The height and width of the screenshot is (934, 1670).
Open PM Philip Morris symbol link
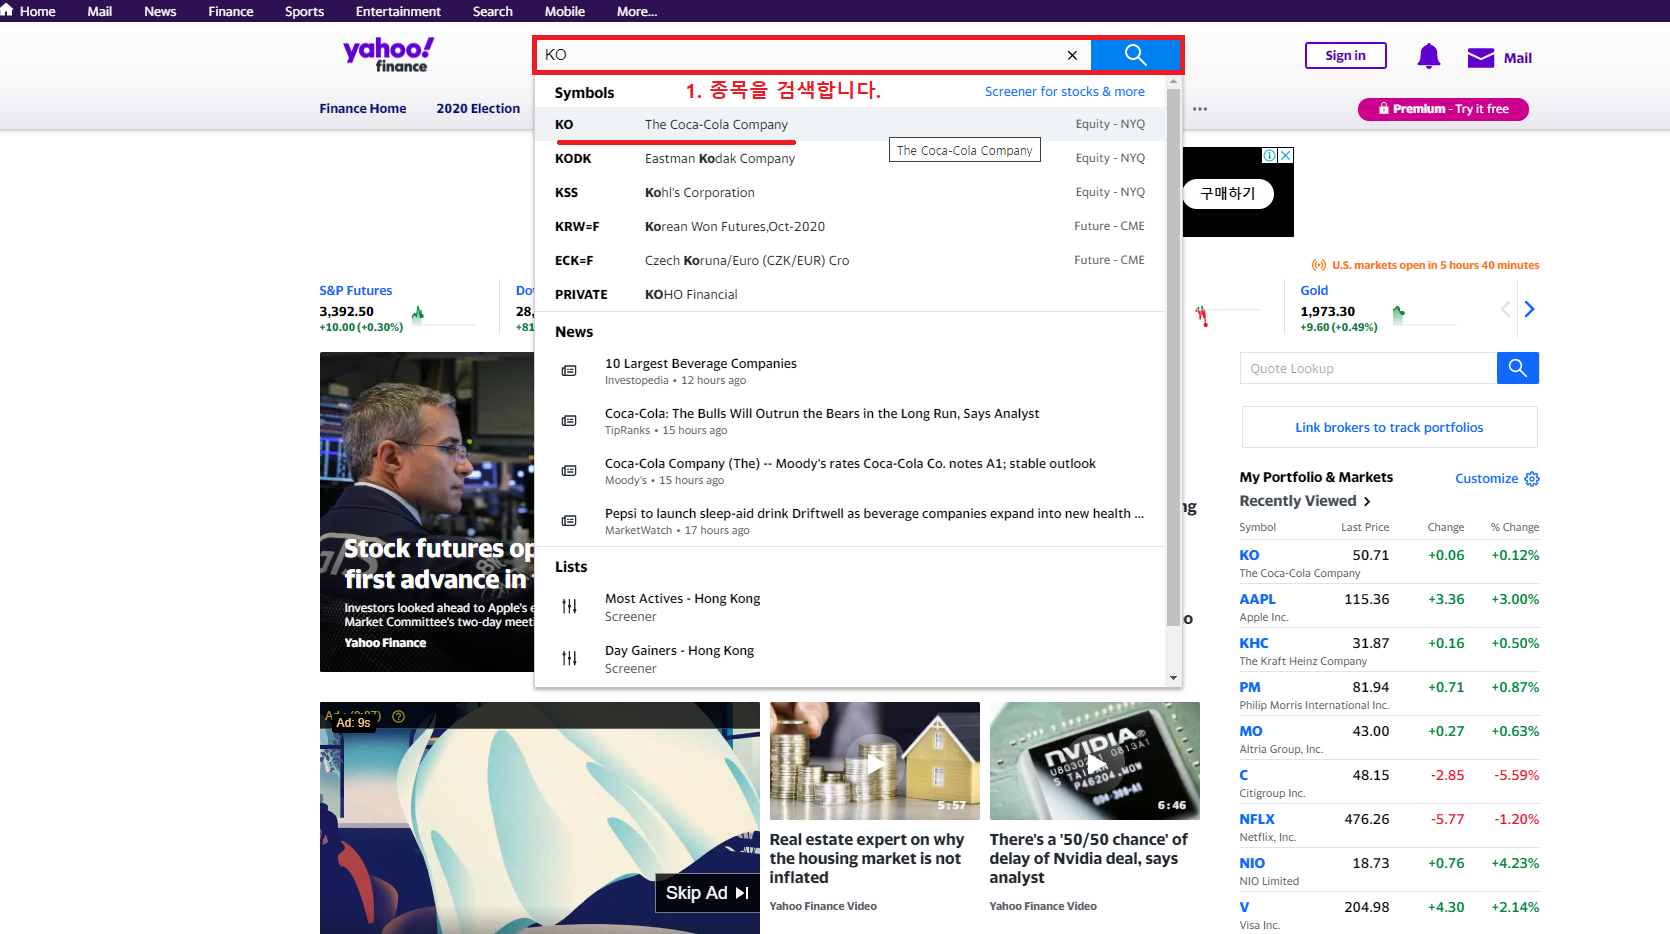(x=1250, y=687)
